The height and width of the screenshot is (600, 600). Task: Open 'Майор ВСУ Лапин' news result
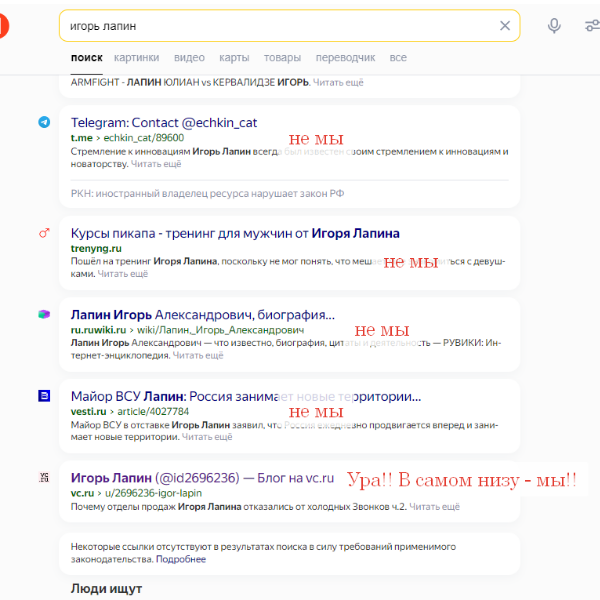point(246,396)
